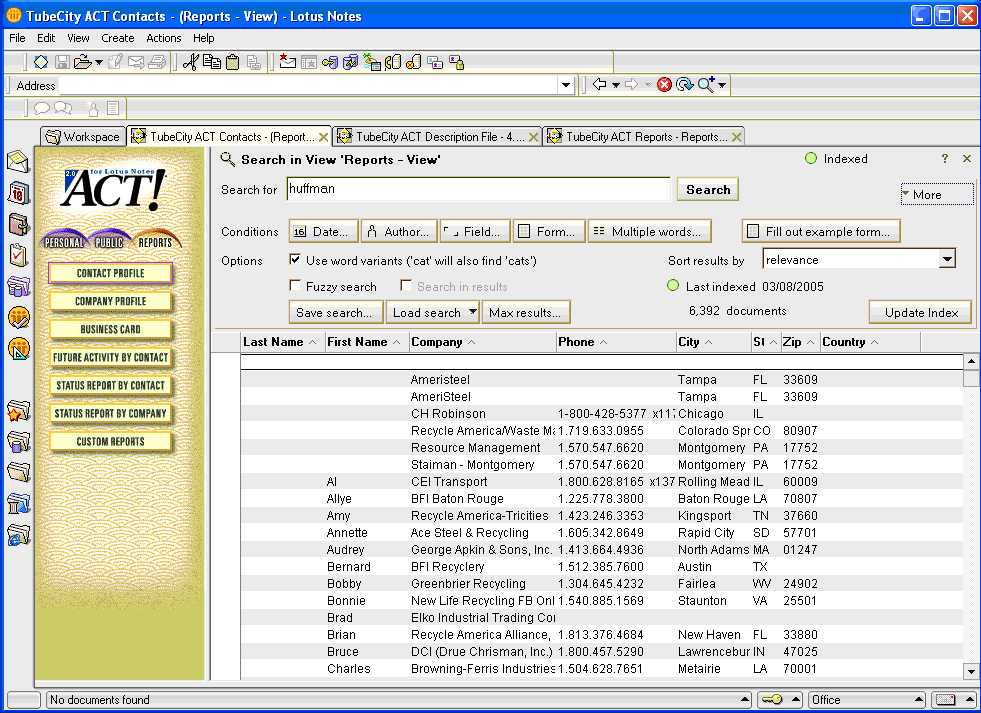Open the Sort results by dropdown
Image resolution: width=981 pixels, height=713 pixels.
tap(947, 259)
